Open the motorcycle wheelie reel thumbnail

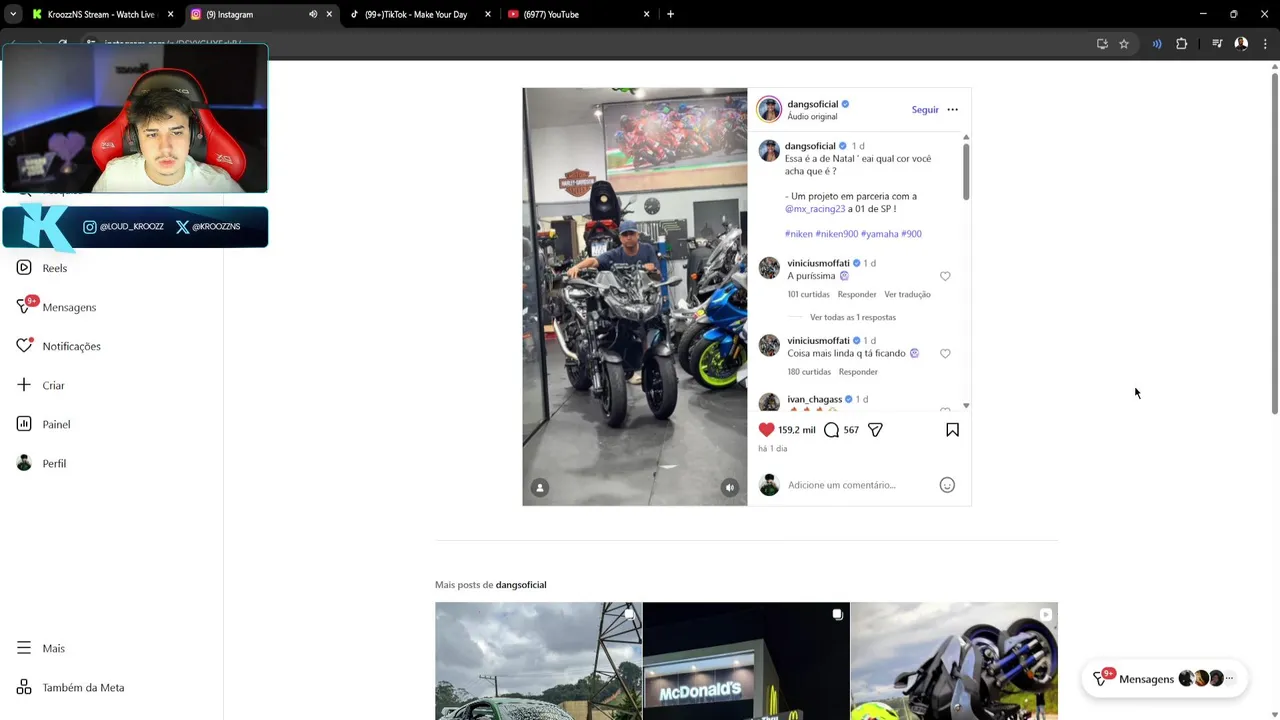(x=954, y=661)
